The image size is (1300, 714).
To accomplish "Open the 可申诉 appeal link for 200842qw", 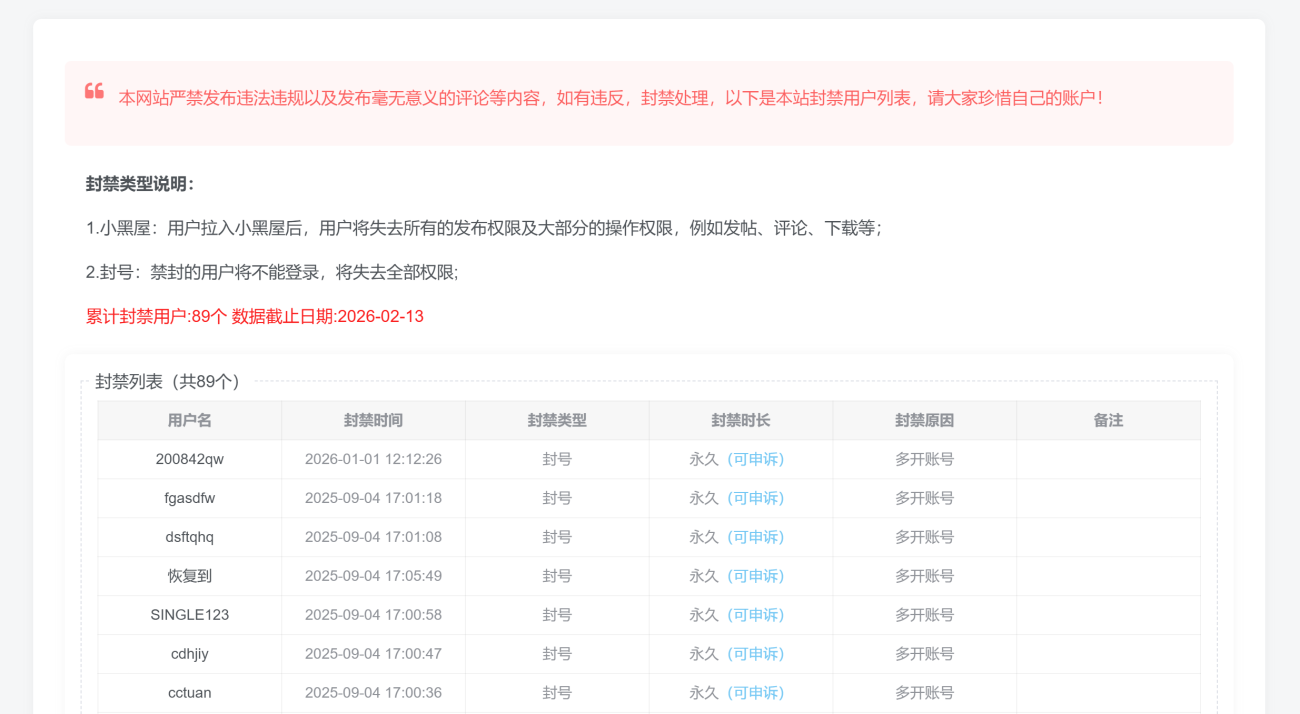I will point(755,459).
